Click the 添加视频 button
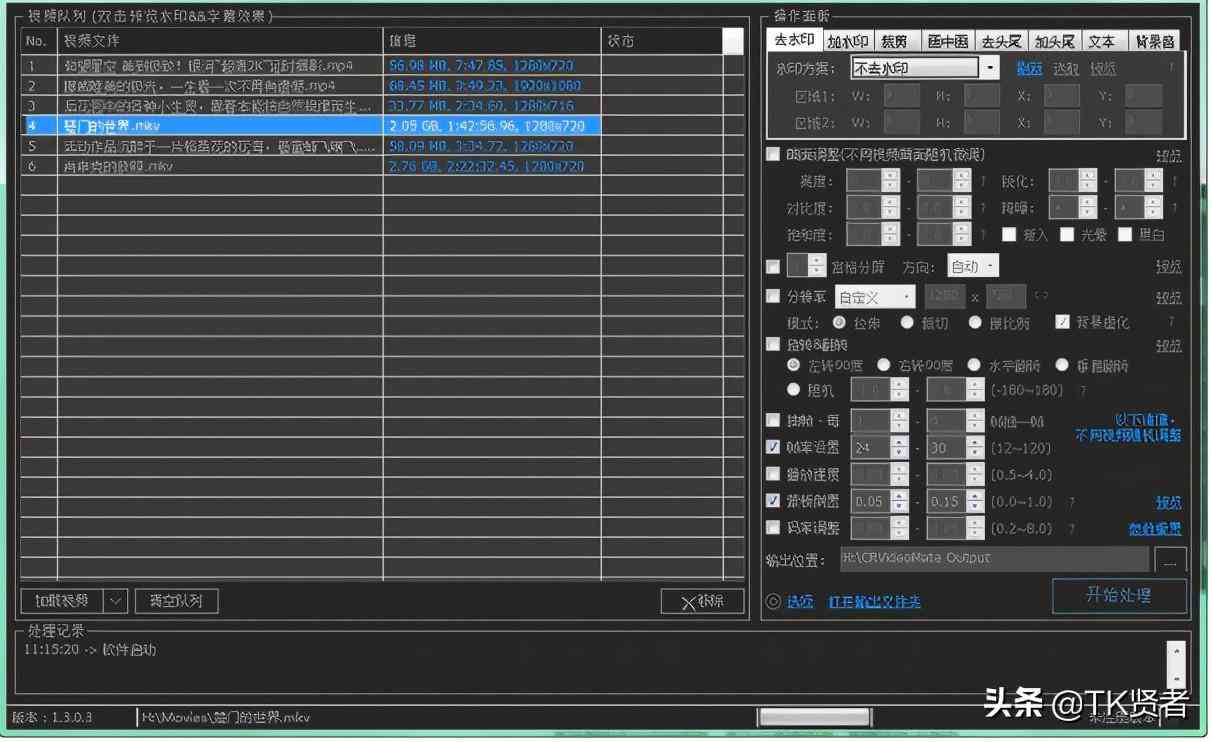 pos(62,601)
